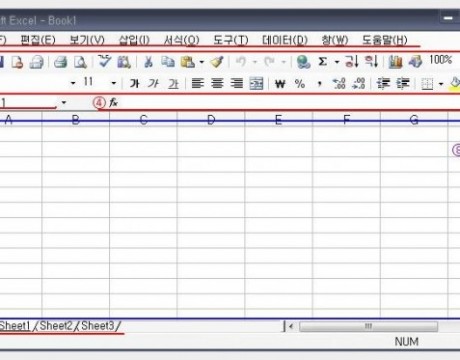Click the fx Insert Function icon
The image size is (460, 360).
coord(114,102)
